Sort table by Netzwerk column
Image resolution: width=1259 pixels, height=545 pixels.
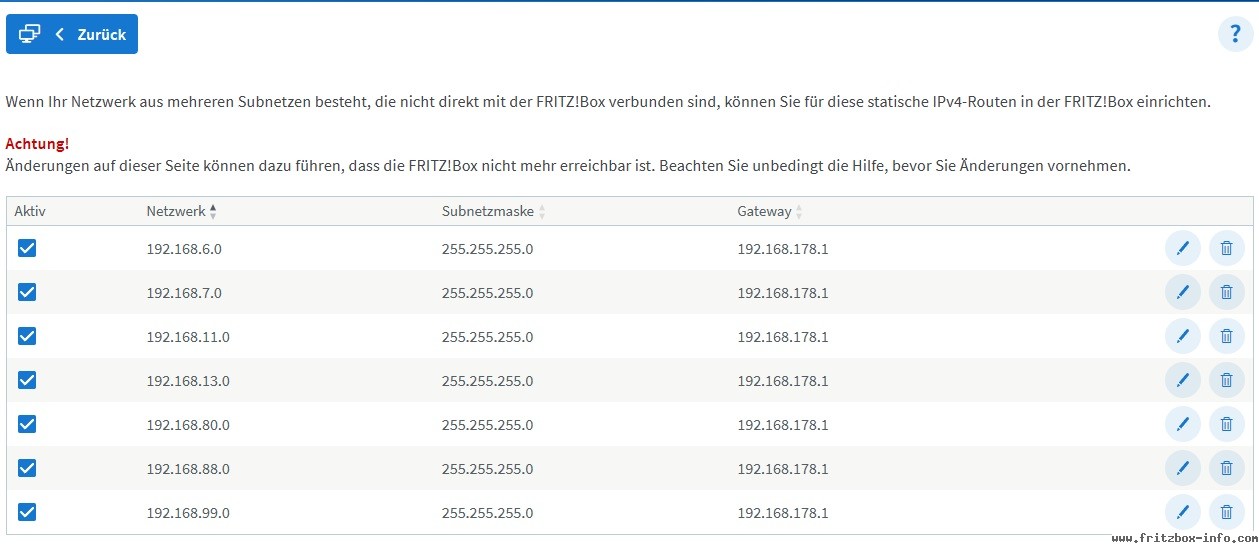tap(181, 211)
